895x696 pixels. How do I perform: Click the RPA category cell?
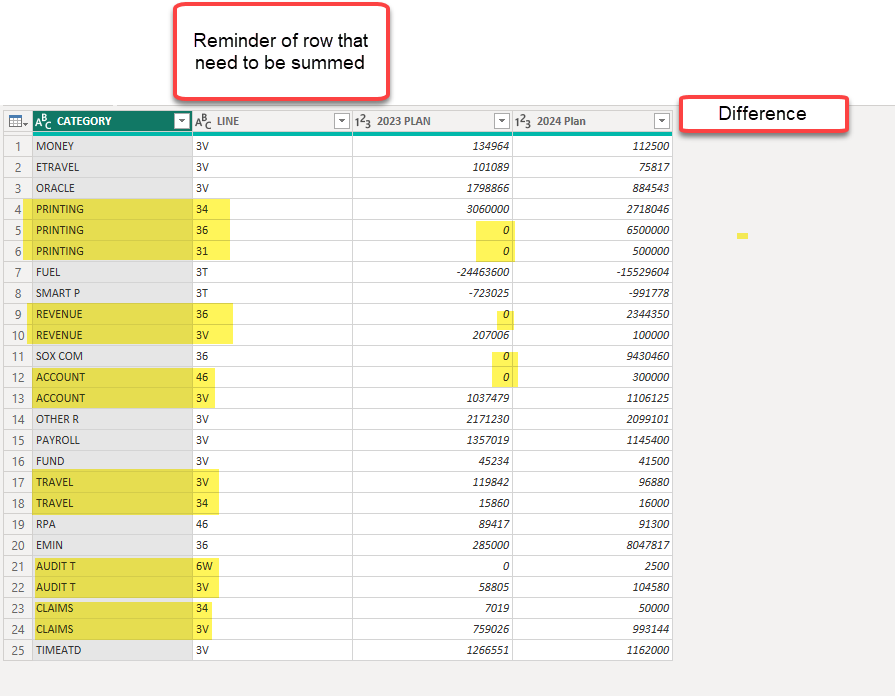pos(112,524)
